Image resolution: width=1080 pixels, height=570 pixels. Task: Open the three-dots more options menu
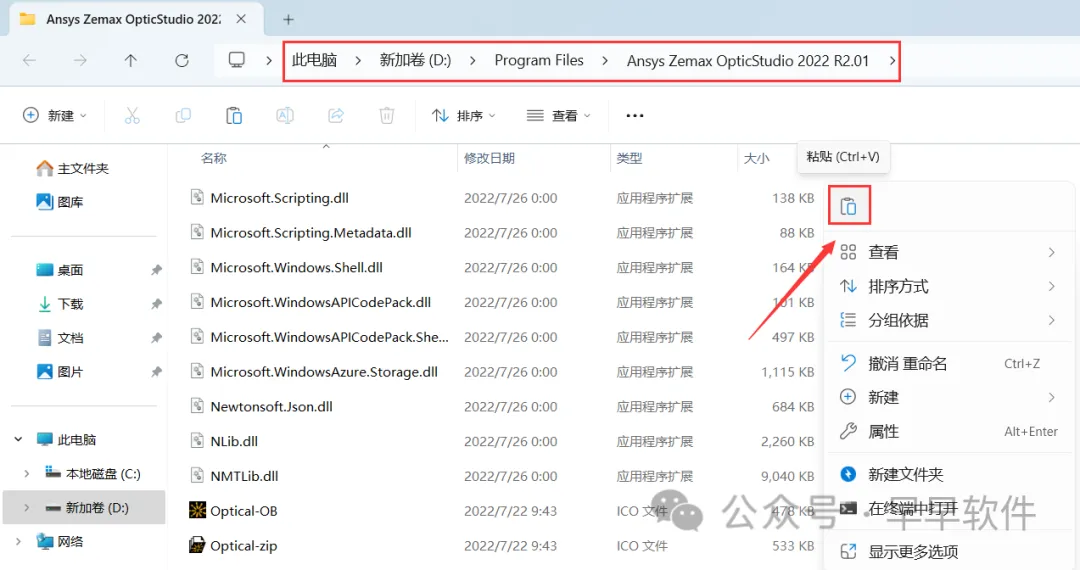(635, 116)
